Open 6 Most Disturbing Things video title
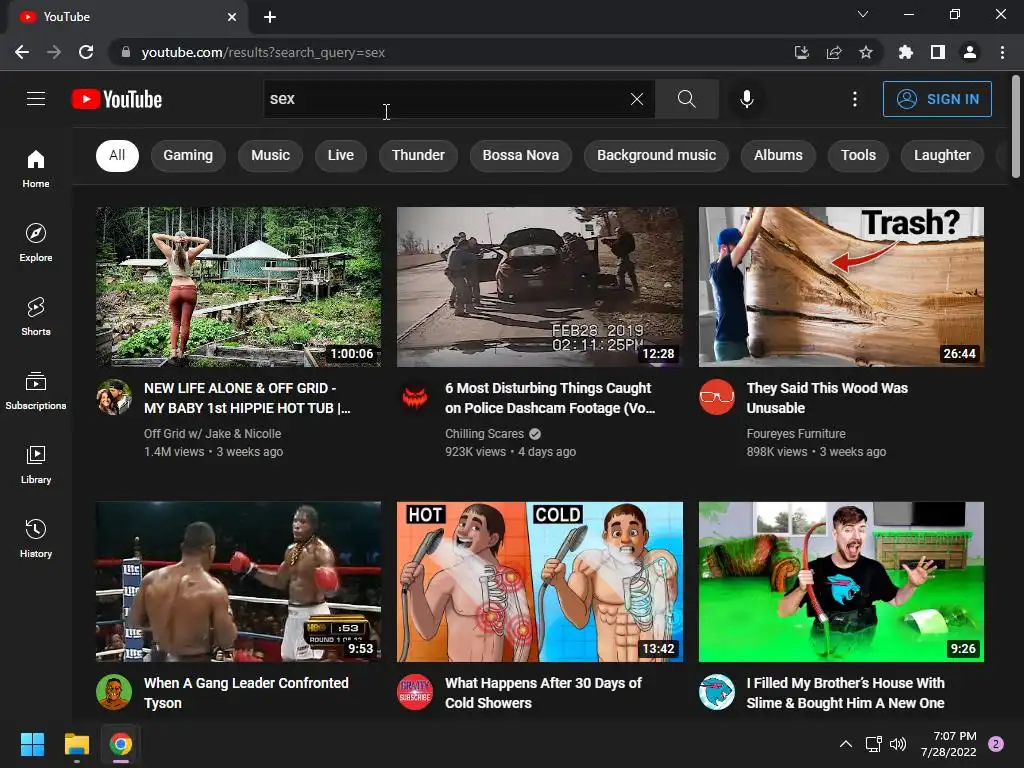This screenshot has height=768, width=1024. (x=550, y=398)
